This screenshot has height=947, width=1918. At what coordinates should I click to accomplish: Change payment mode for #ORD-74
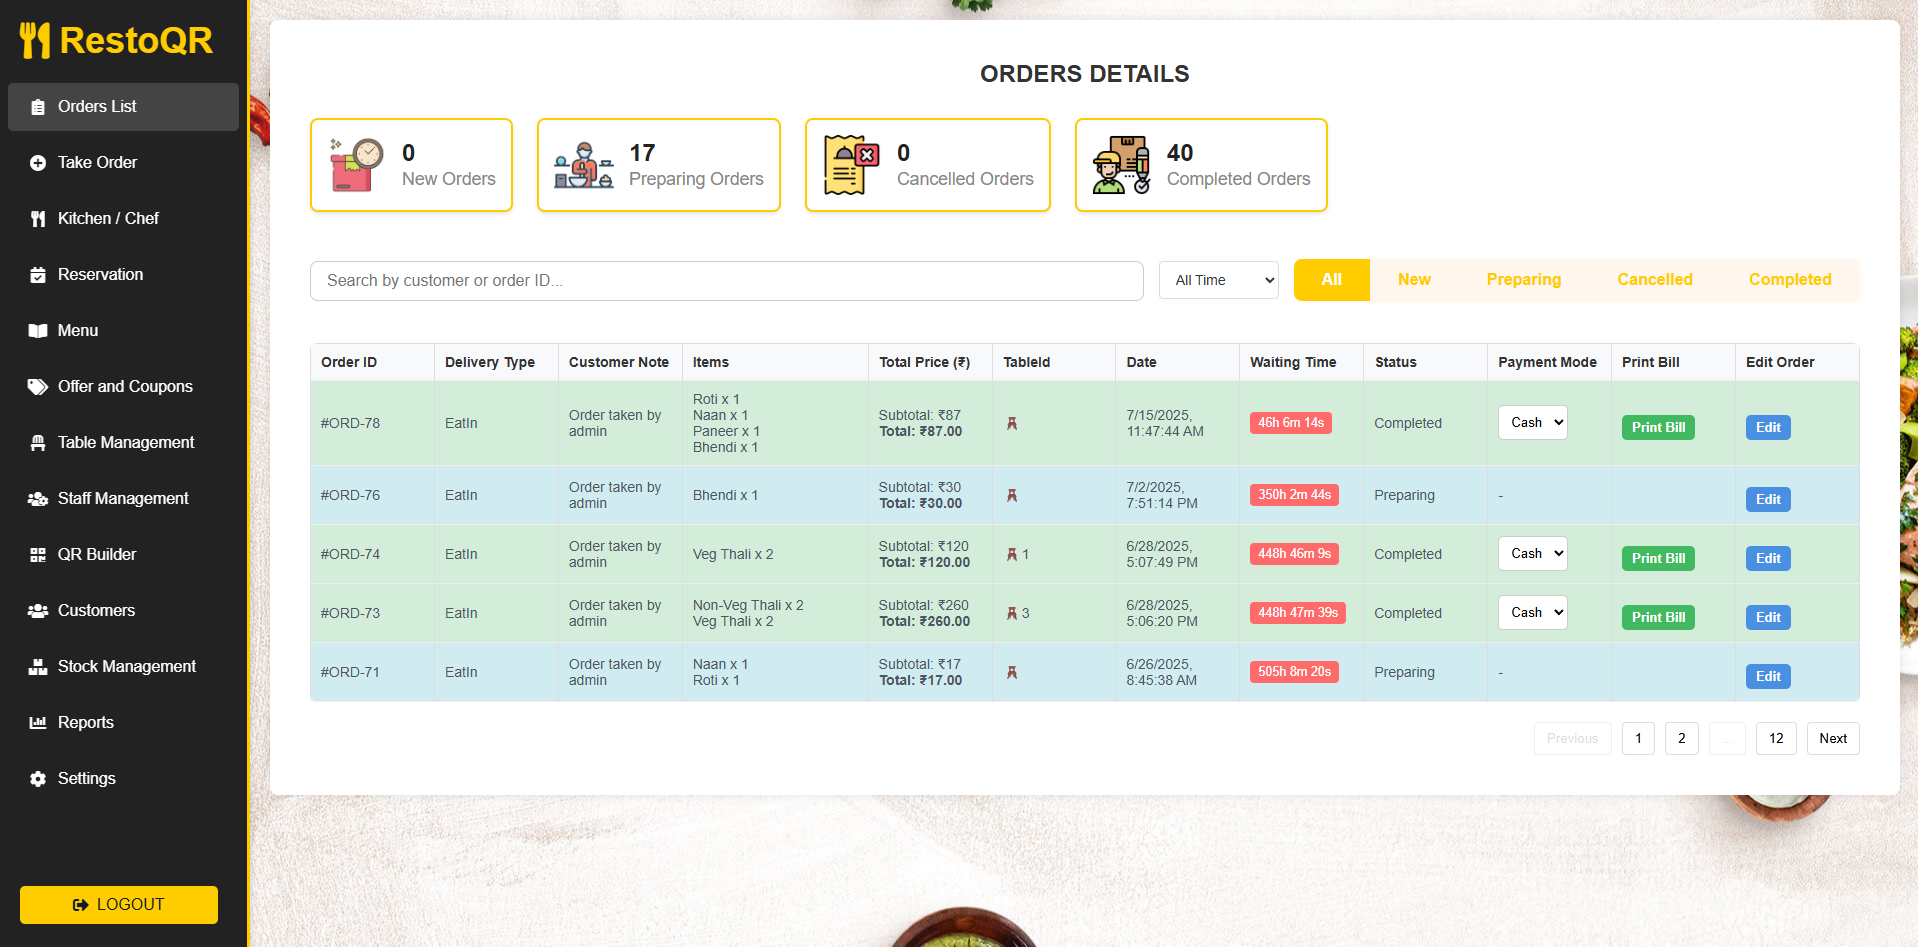click(1532, 553)
